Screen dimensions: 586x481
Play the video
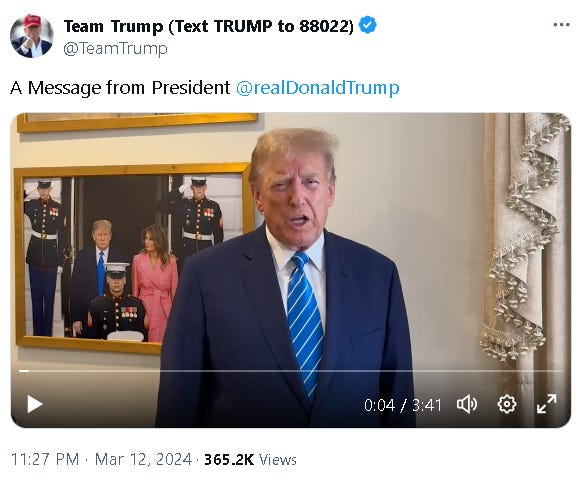coord(35,404)
